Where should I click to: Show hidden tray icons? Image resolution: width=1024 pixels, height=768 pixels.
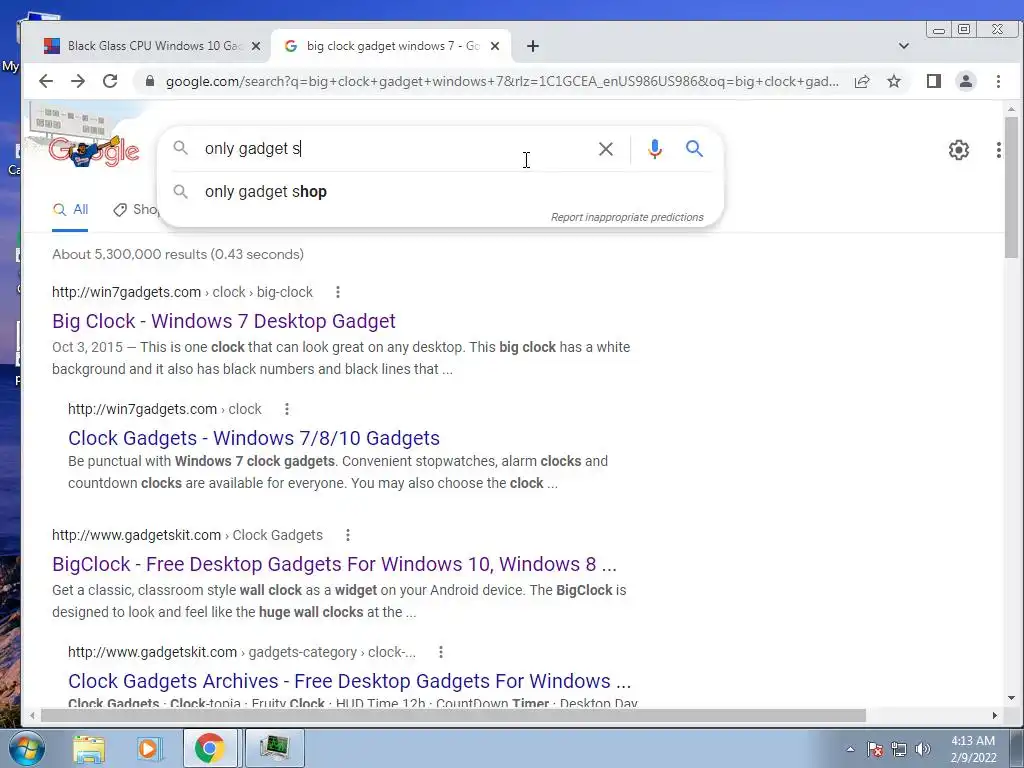click(x=850, y=749)
